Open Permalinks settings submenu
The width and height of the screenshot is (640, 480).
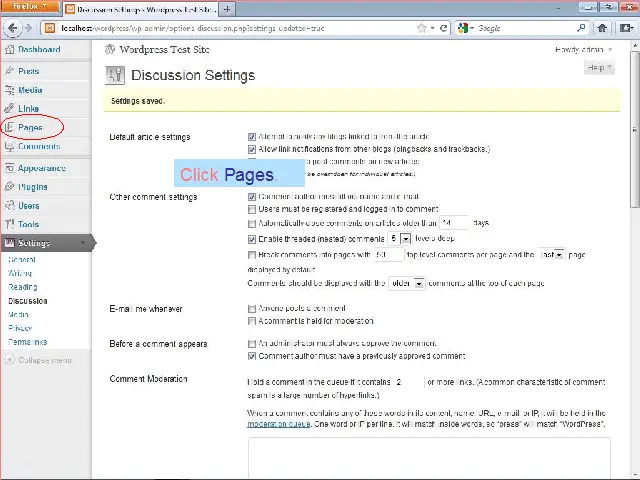28,342
